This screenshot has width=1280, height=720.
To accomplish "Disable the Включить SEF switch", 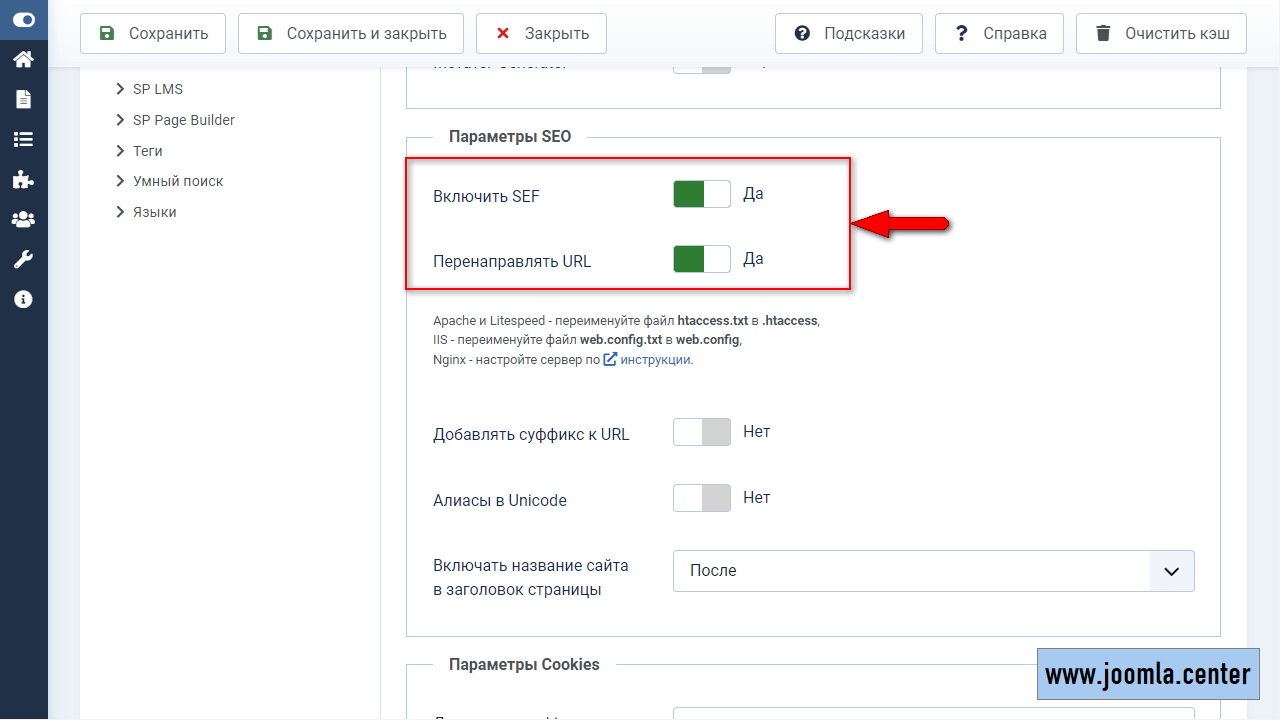I will (x=701, y=194).
